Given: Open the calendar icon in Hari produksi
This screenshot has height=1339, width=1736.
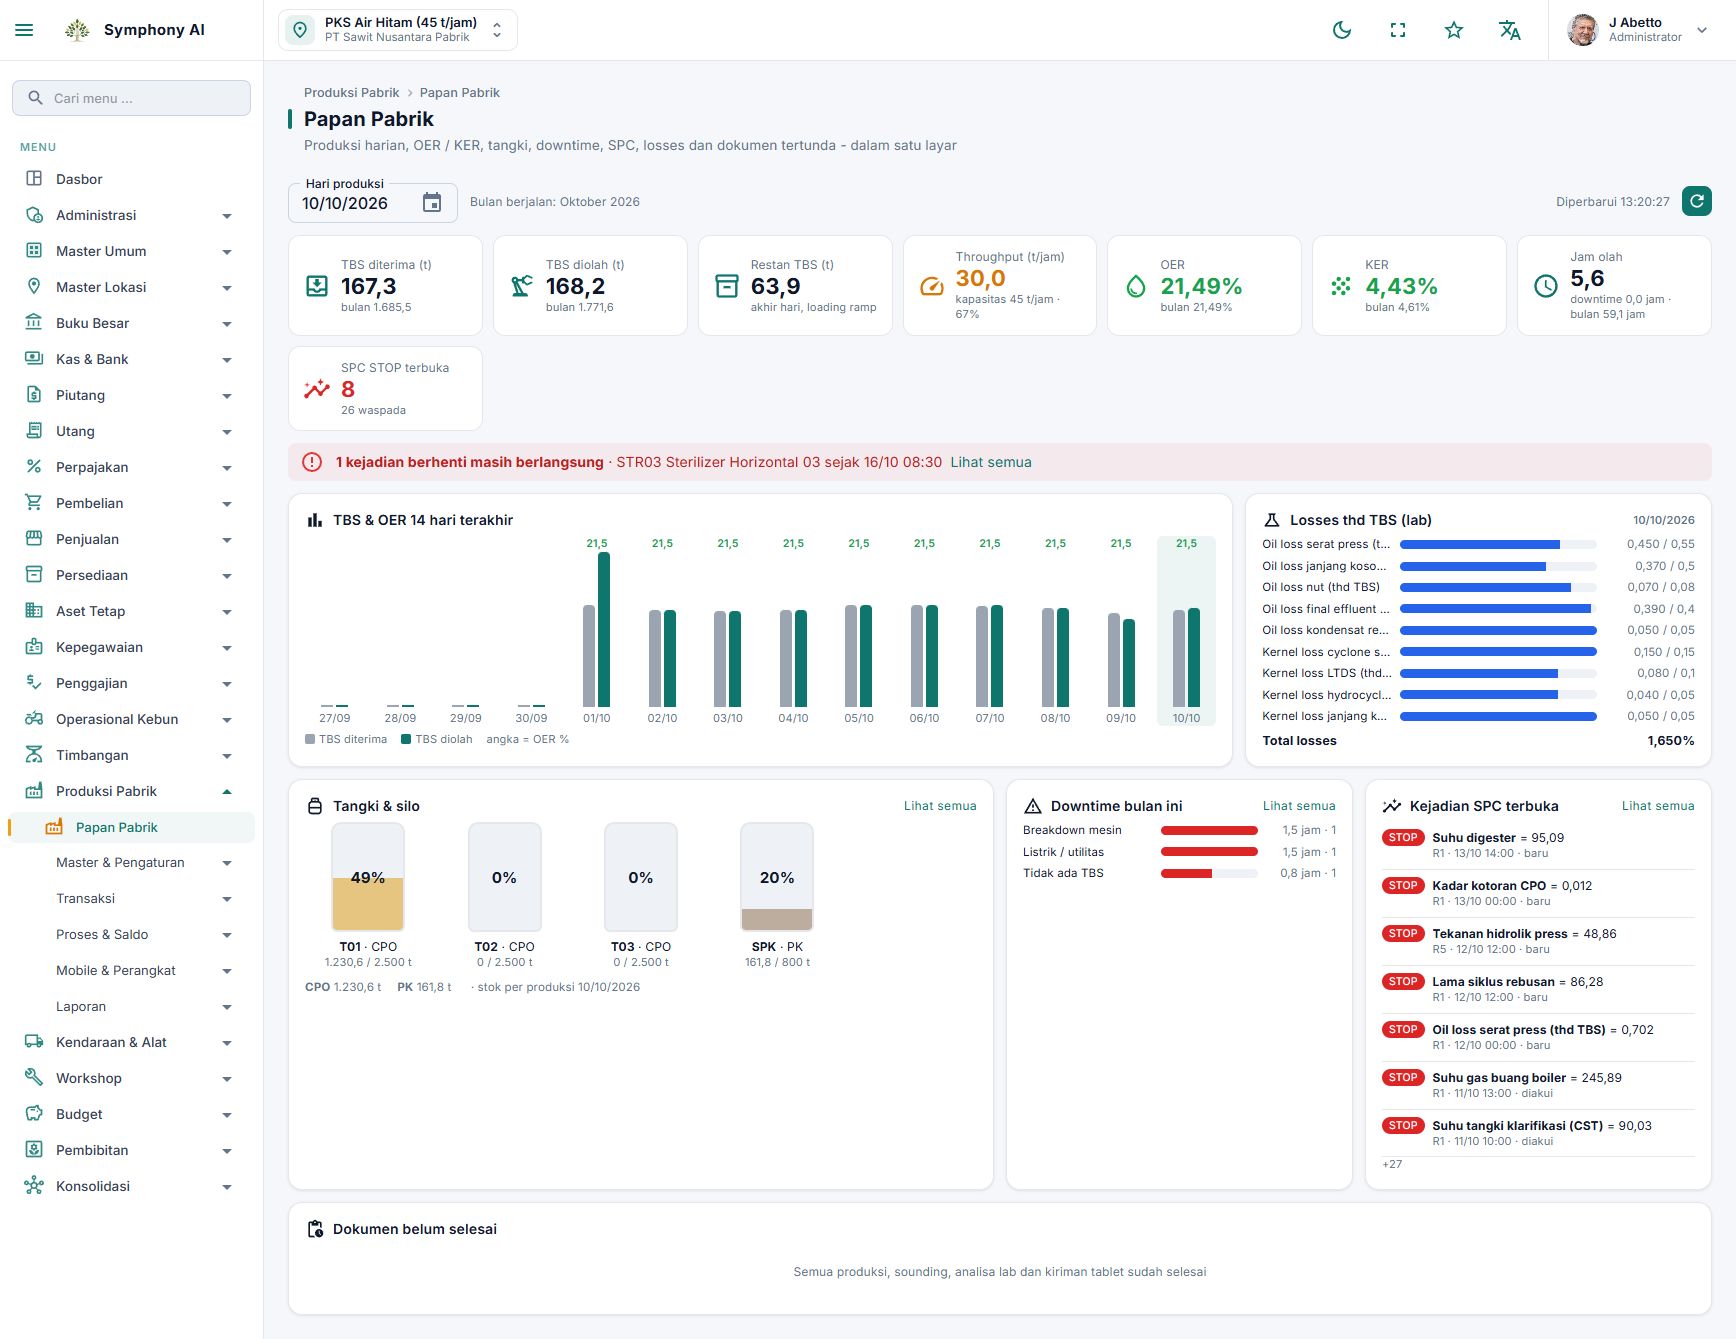Looking at the screenshot, I should point(432,203).
